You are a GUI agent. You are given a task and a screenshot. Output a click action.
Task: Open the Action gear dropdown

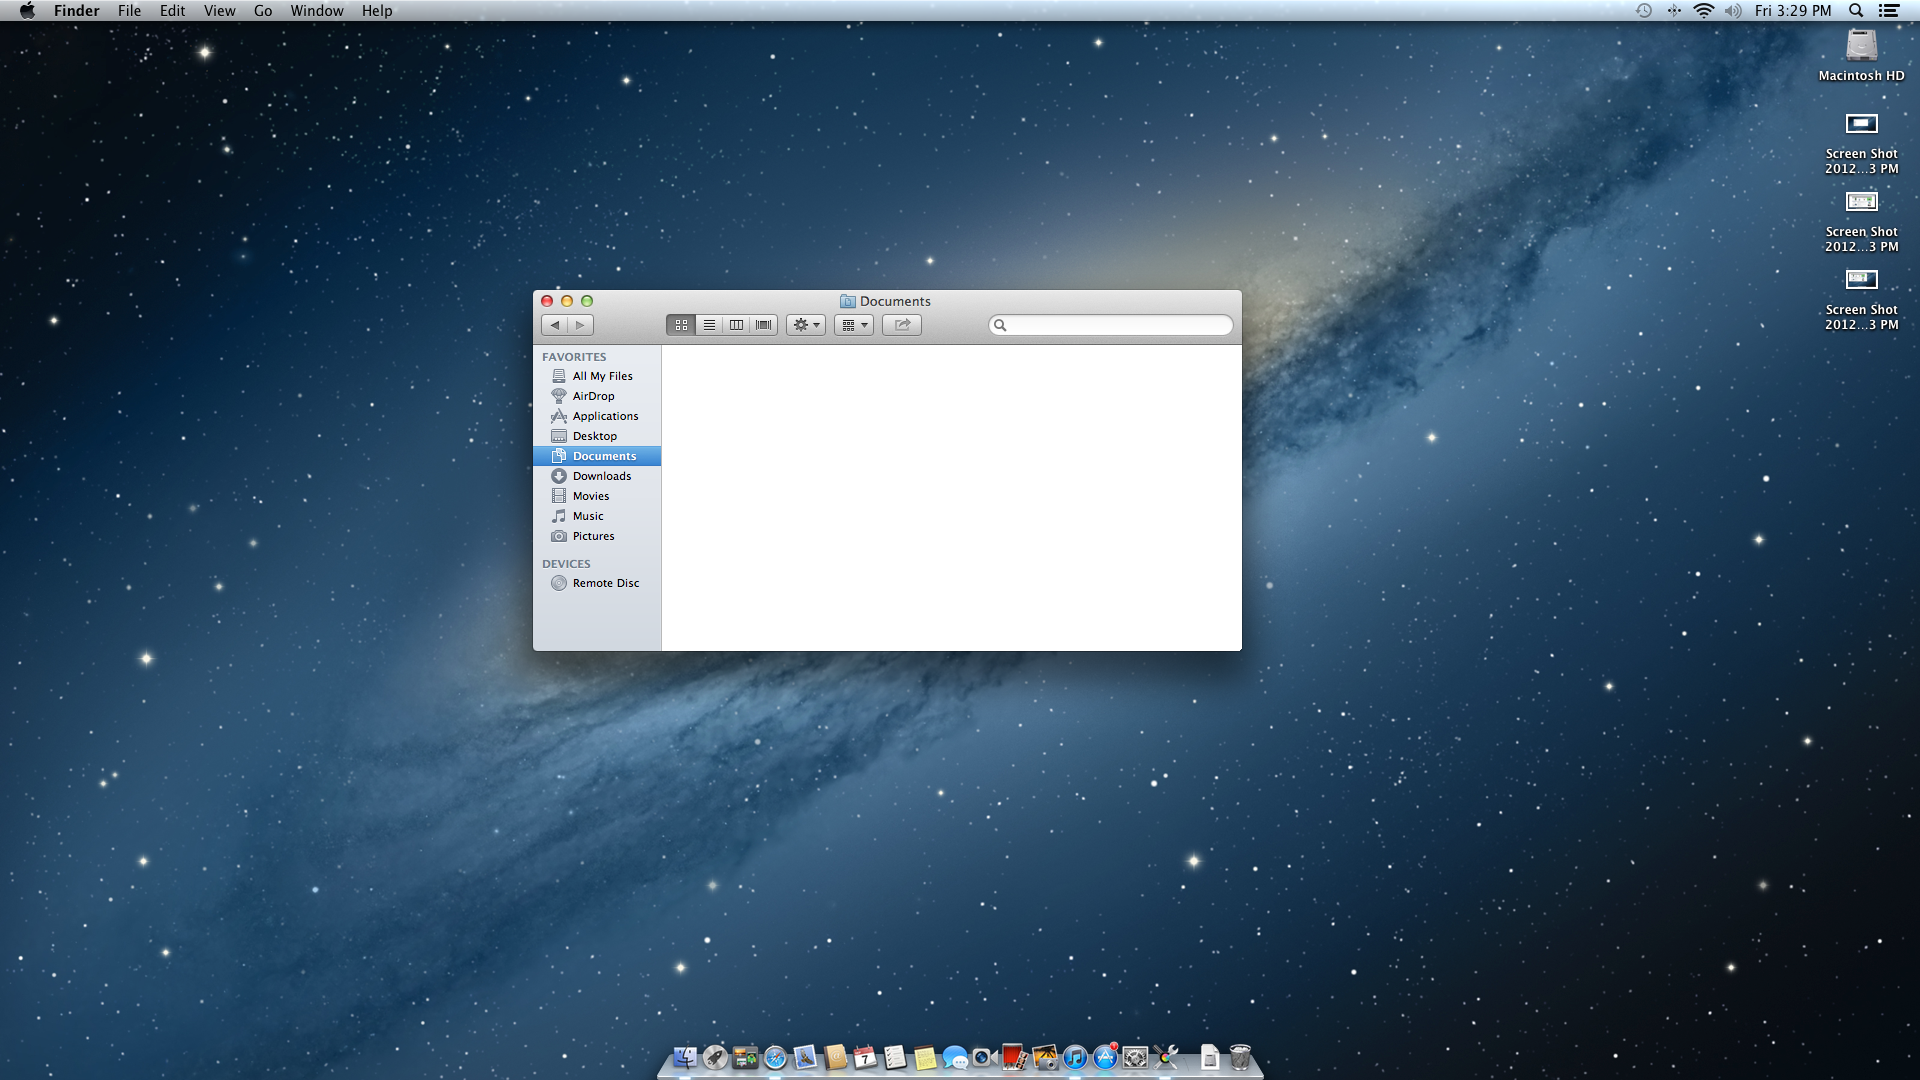[x=806, y=325]
